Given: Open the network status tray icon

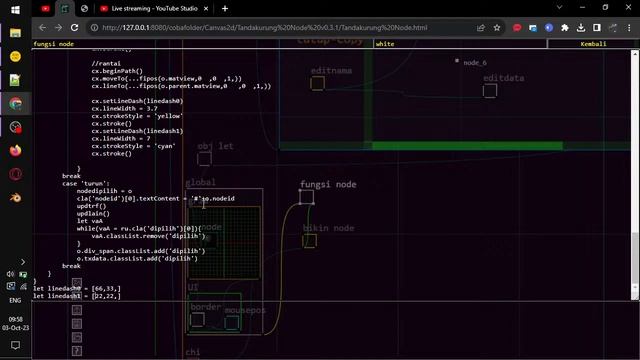Looking at the screenshot, I should pyautogui.click(x=23, y=287).
